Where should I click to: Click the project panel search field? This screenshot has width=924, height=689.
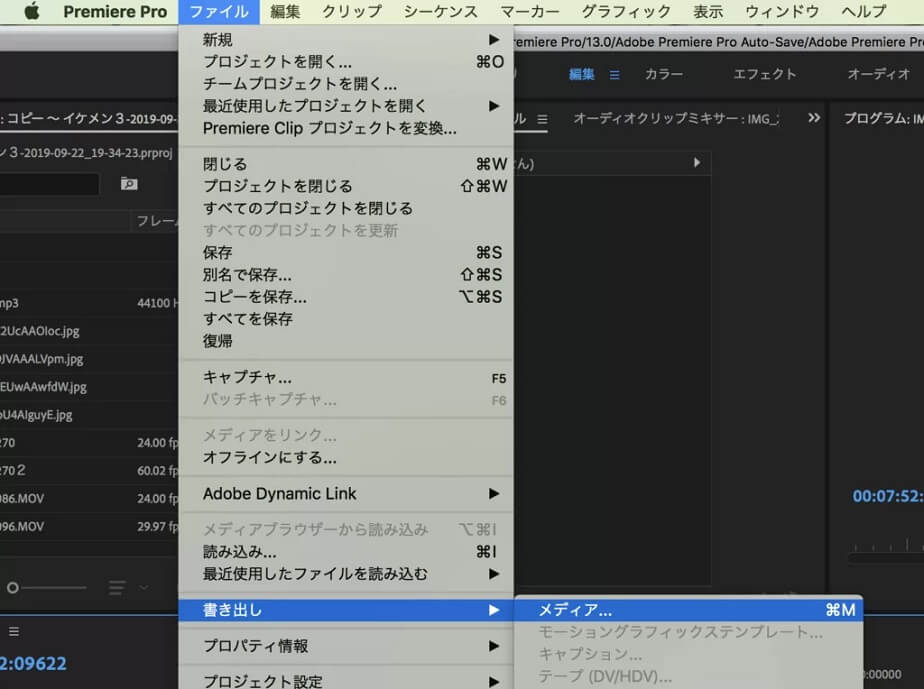[x=50, y=184]
